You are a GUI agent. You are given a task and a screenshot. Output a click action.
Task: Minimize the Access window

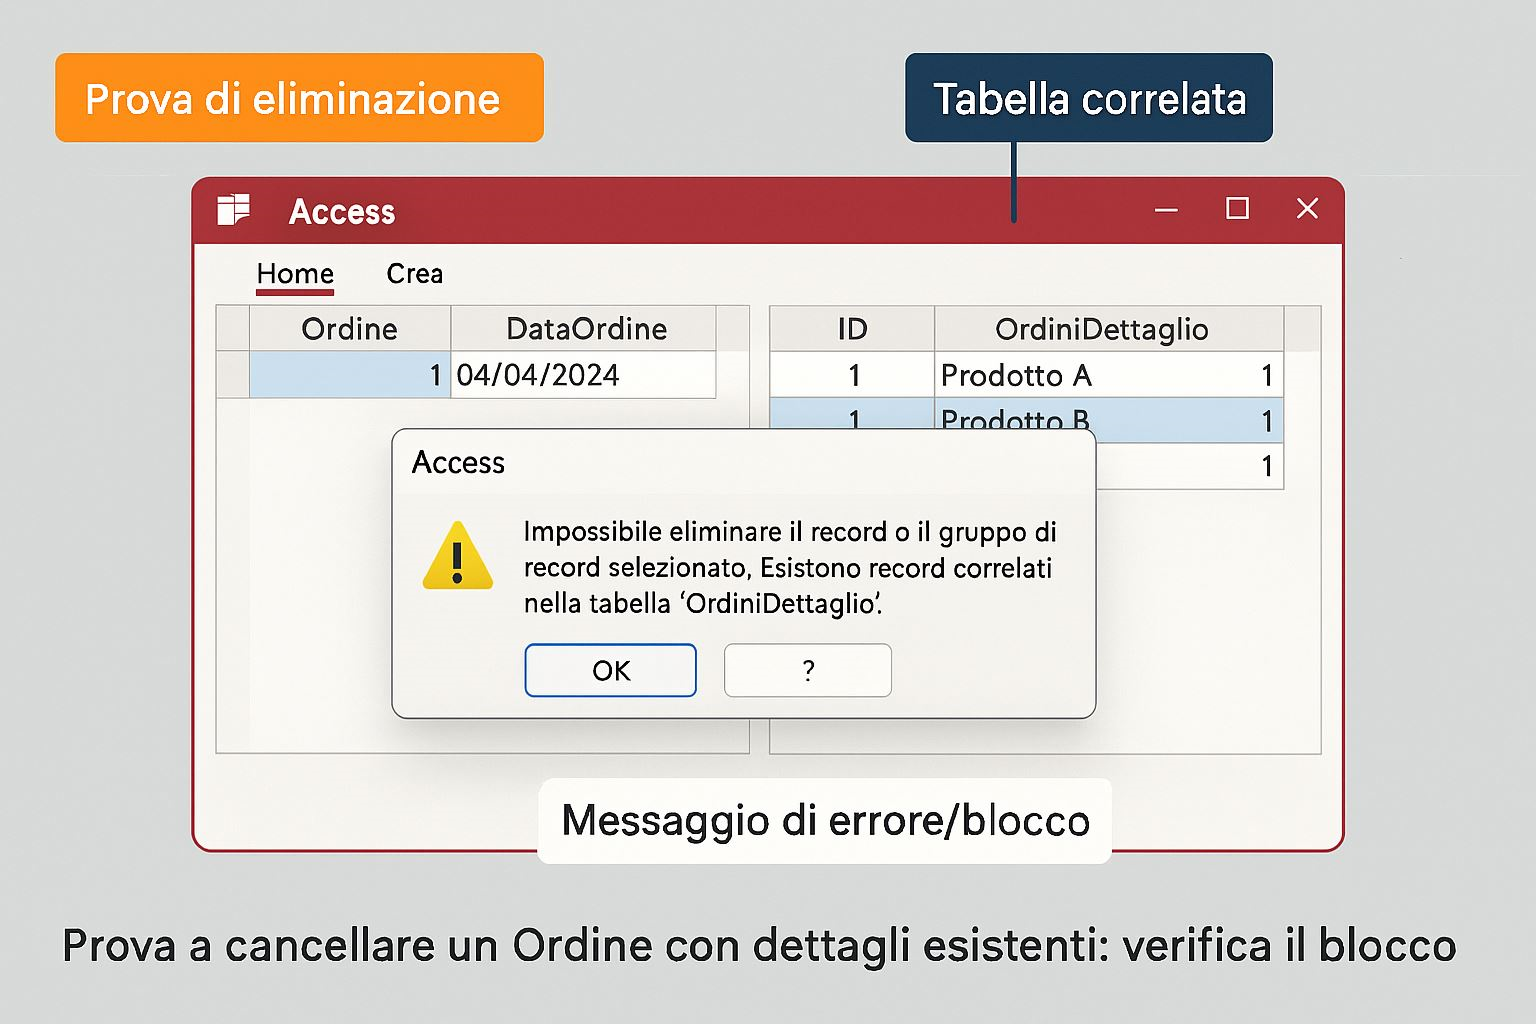pyautogui.click(x=1166, y=210)
